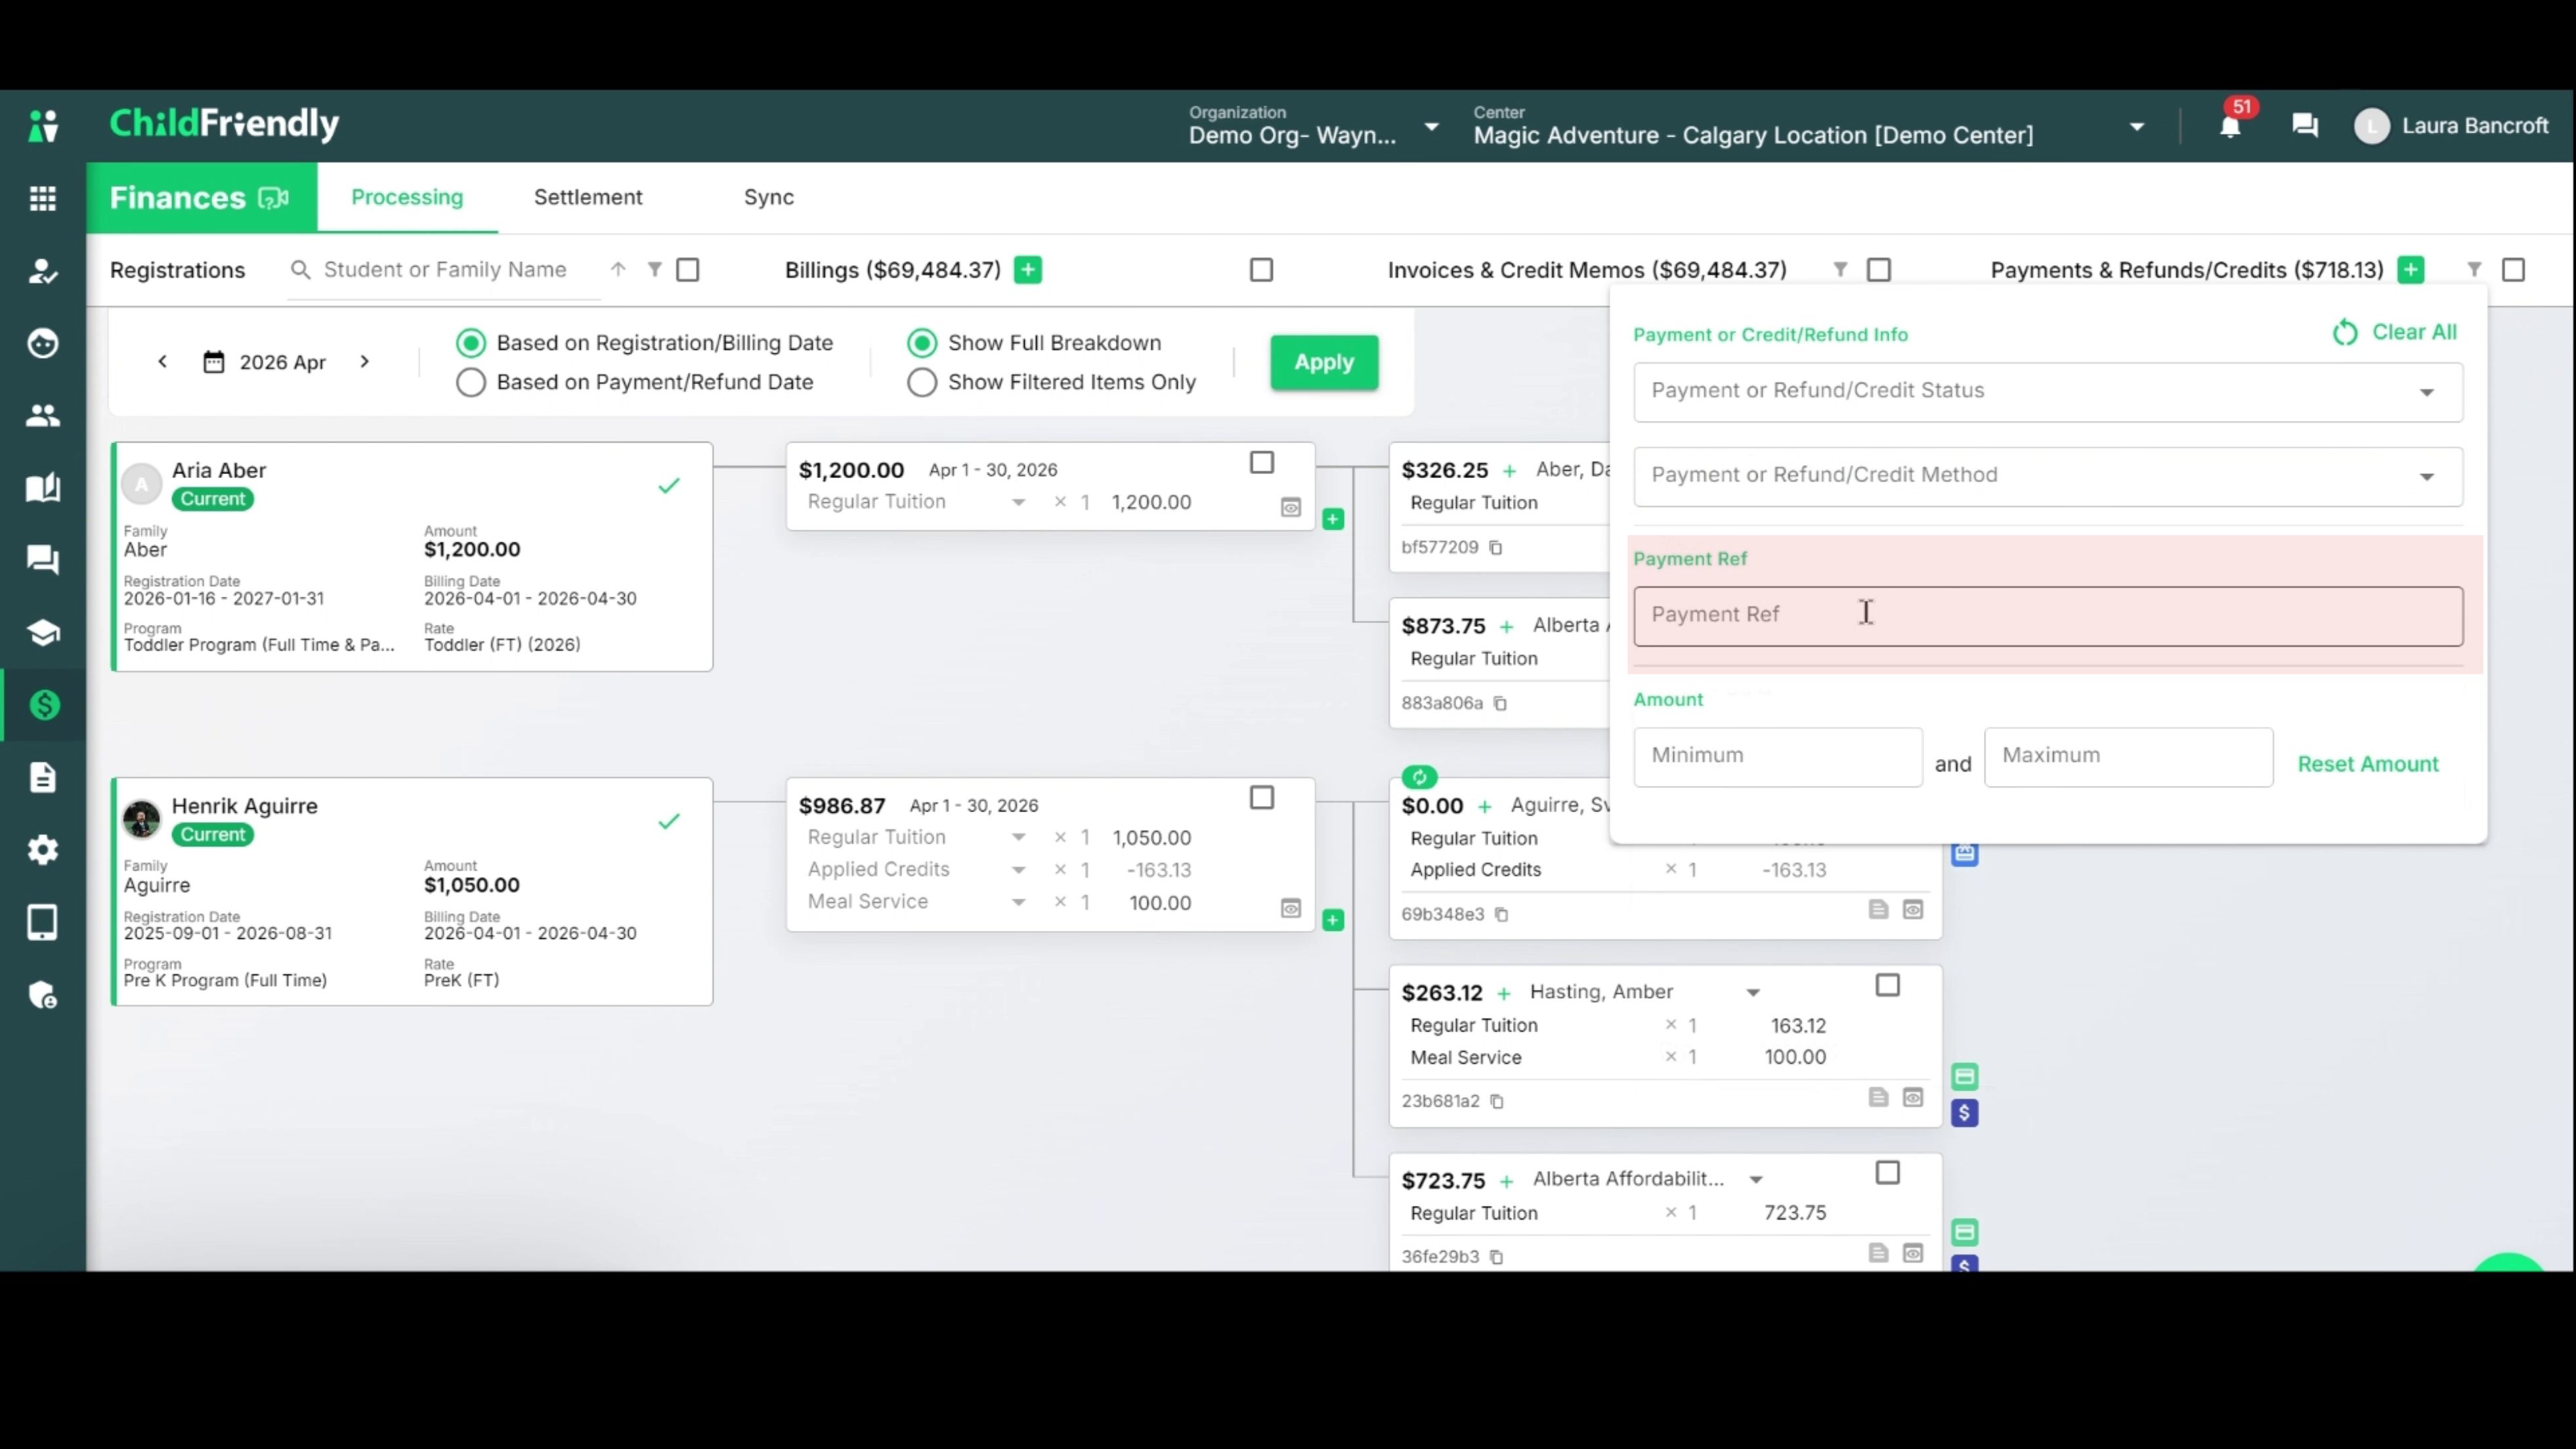Open Invoices & Credit Memos filter icon

coord(1840,270)
